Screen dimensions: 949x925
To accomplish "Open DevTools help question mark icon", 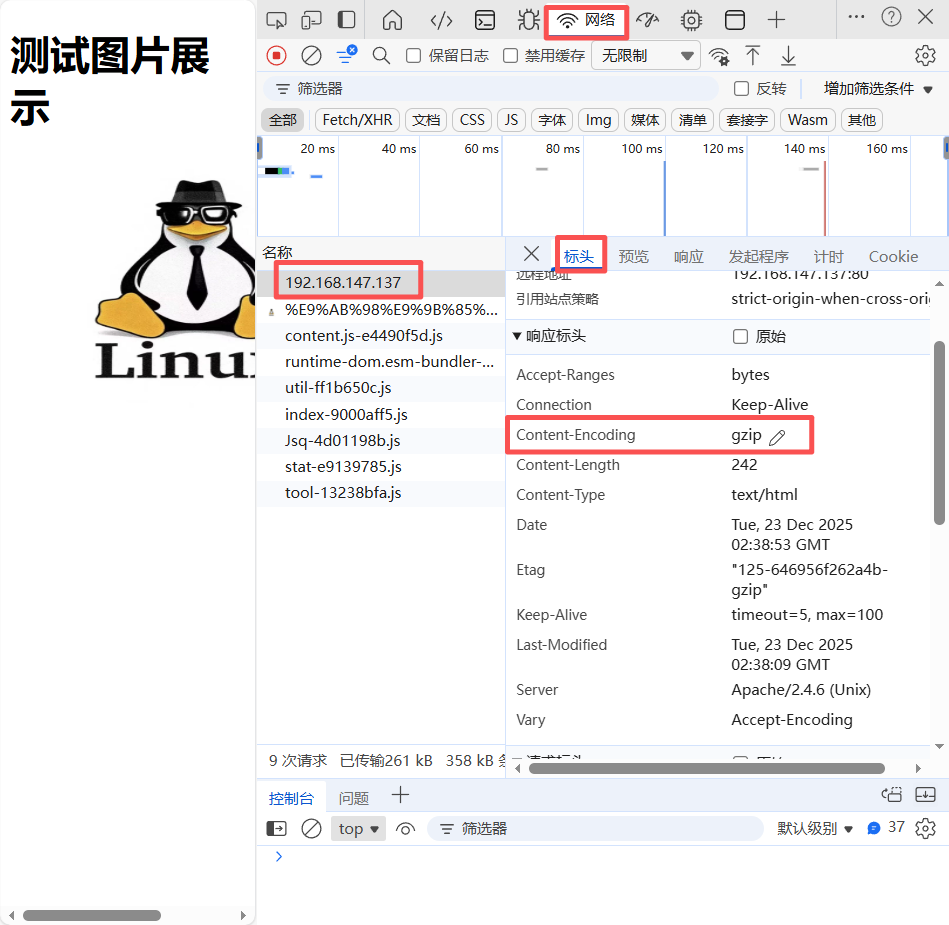I will point(891,17).
